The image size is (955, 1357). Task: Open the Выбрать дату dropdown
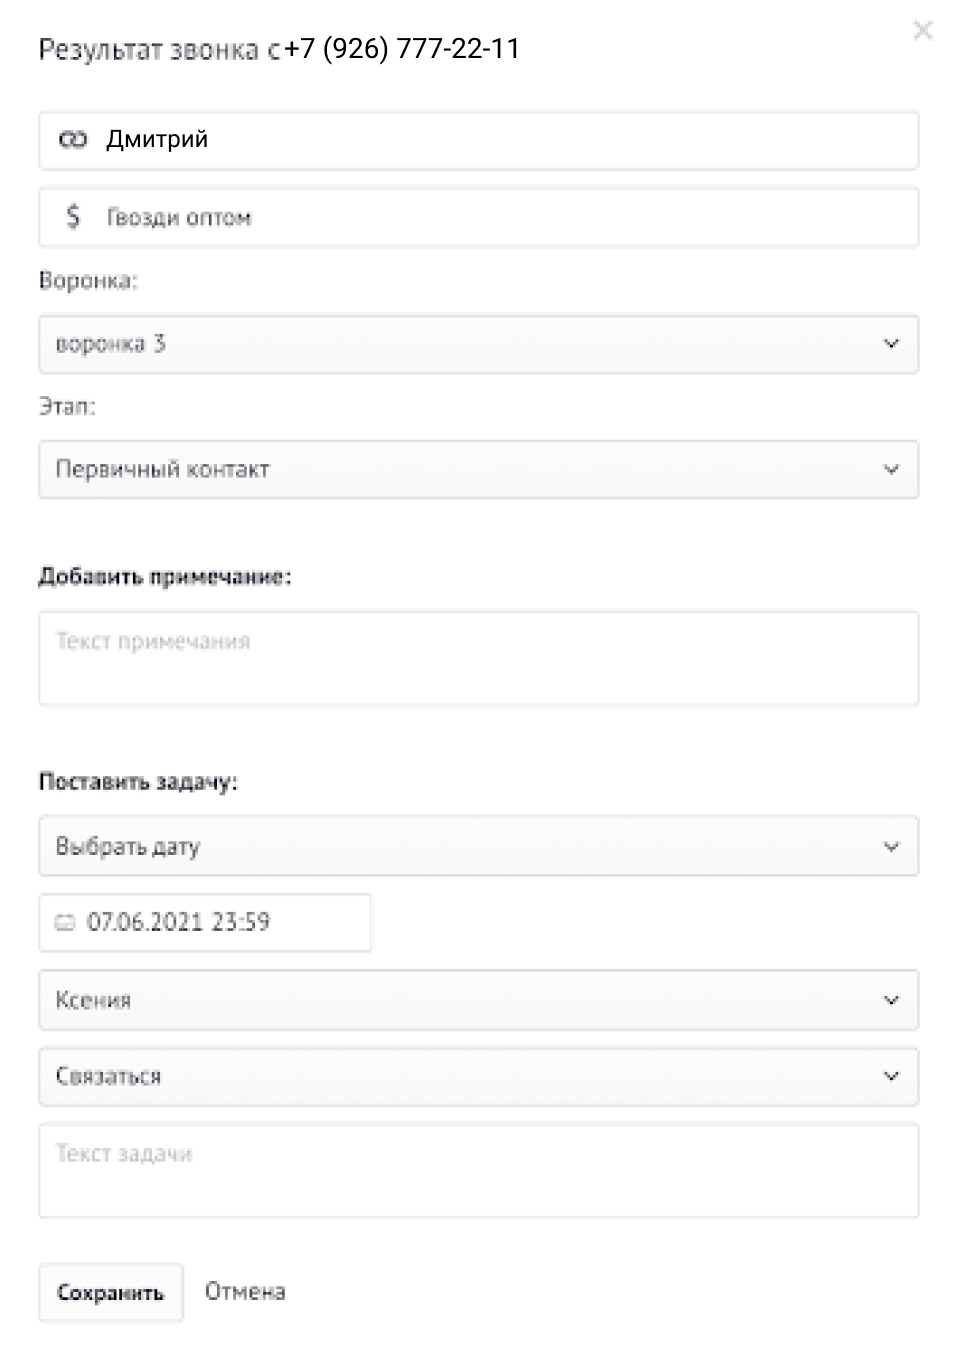[478, 847]
